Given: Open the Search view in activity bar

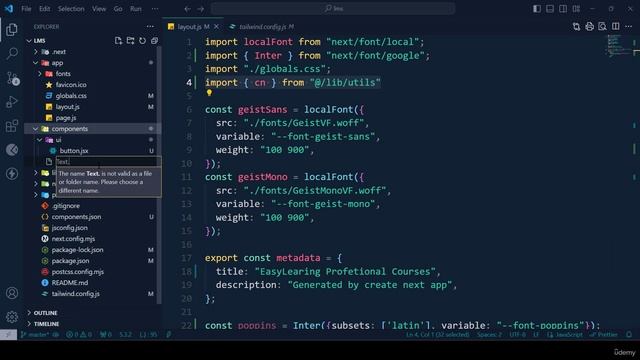Looking at the screenshot, I should click(x=12, y=53).
